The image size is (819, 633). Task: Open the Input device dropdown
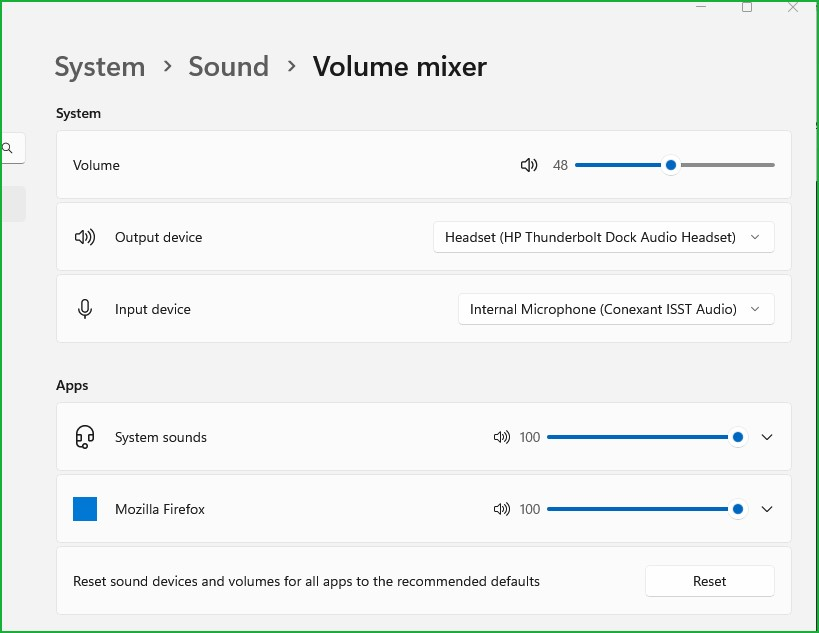615,309
